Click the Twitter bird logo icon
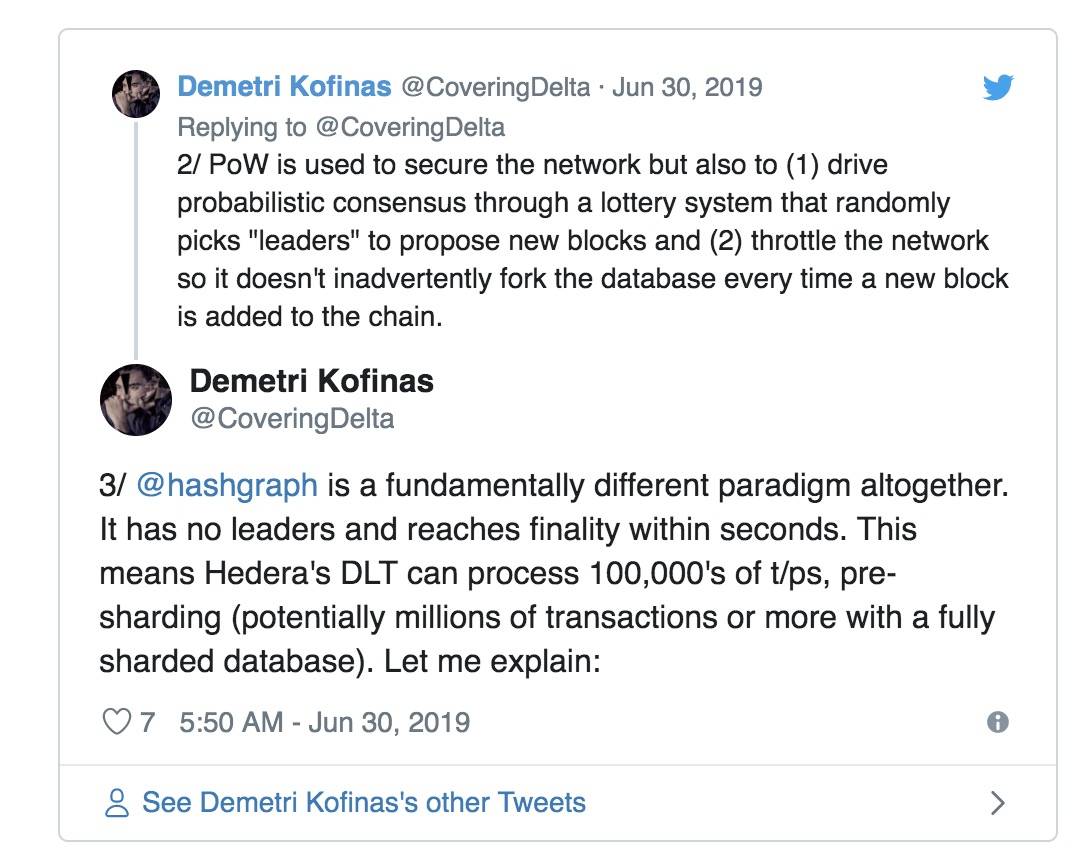The image size is (1072, 856). [997, 88]
